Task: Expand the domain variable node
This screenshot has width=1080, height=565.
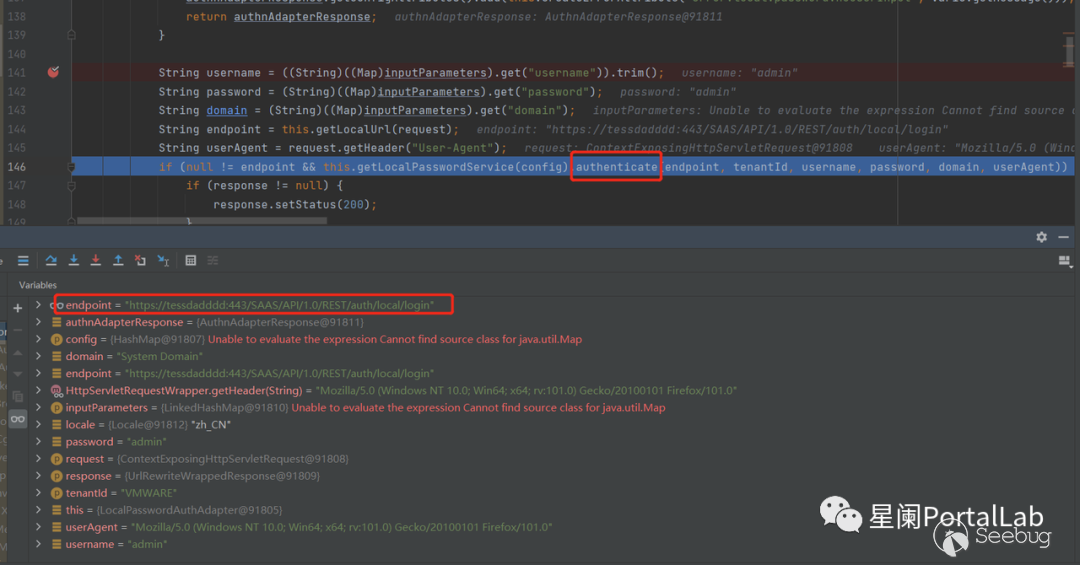Action: 39,356
